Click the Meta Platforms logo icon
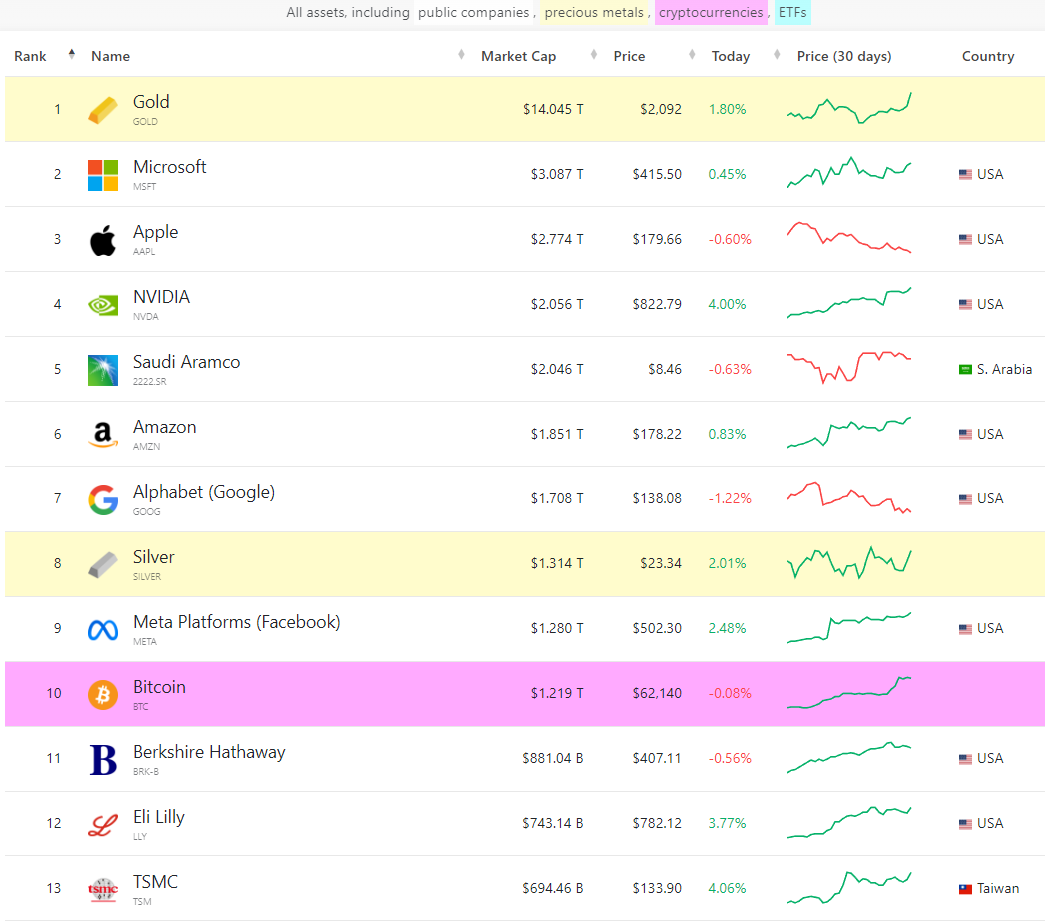Screen dimensions: 1045x921 click(103, 630)
